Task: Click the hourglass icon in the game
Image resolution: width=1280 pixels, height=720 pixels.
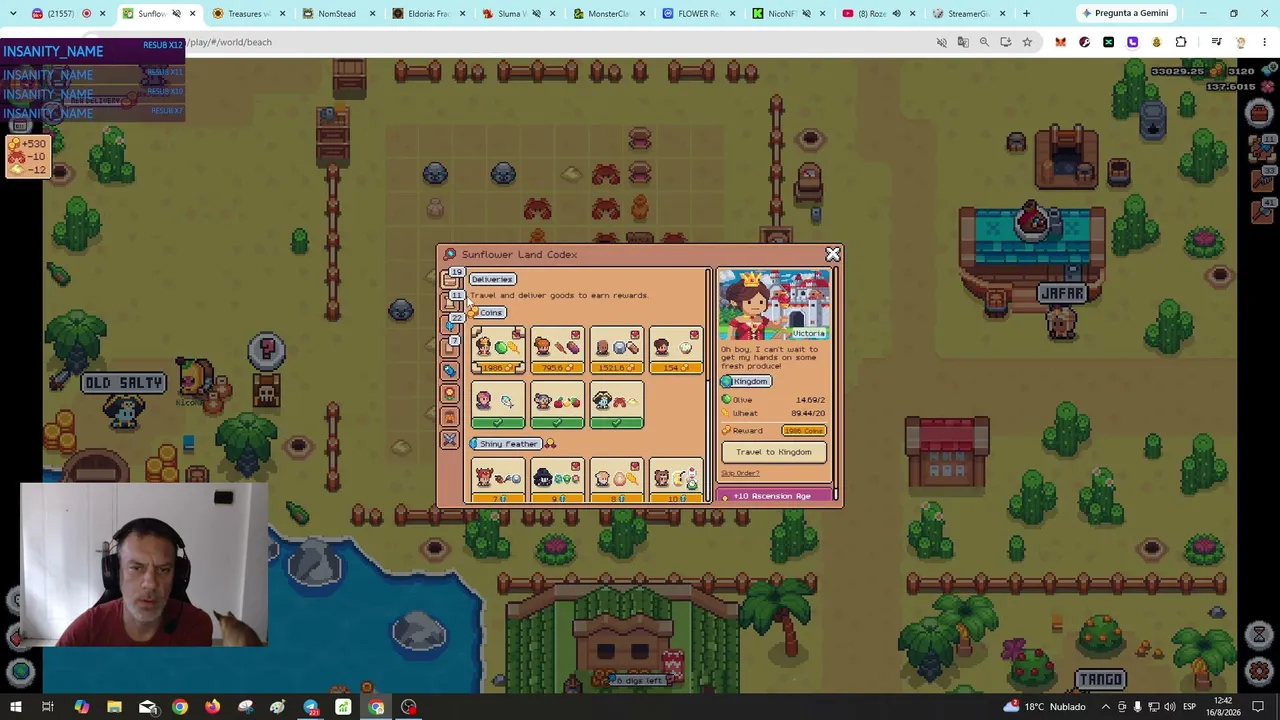Action: 1259,634
